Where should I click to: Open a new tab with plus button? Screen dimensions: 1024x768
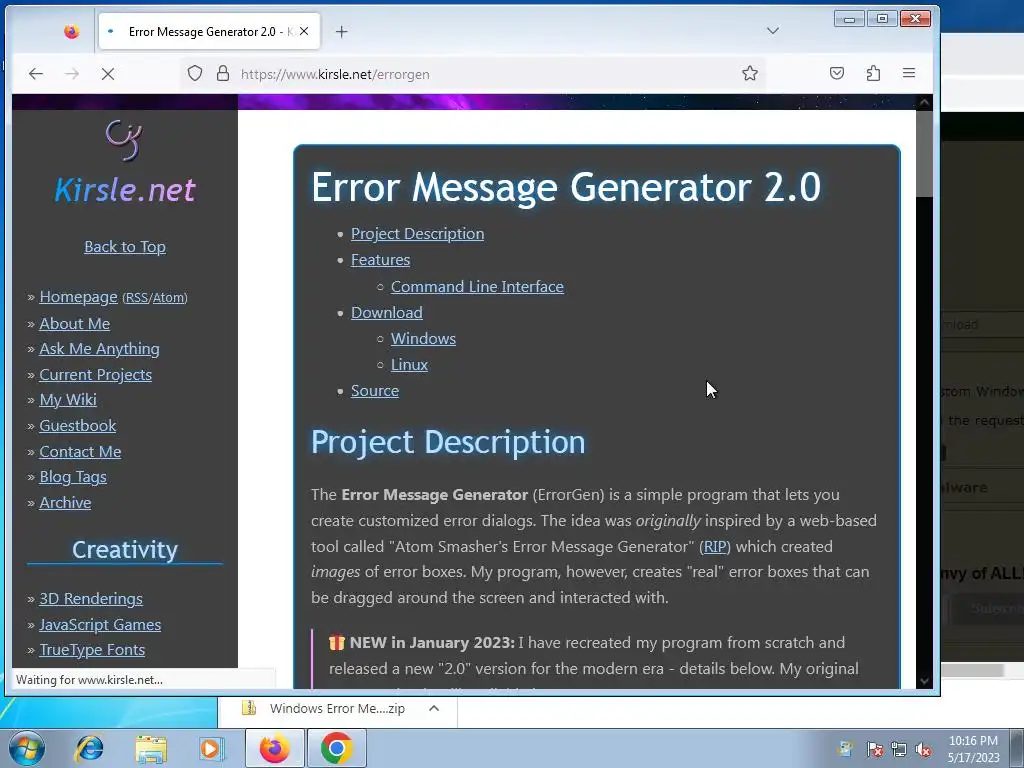tap(342, 31)
